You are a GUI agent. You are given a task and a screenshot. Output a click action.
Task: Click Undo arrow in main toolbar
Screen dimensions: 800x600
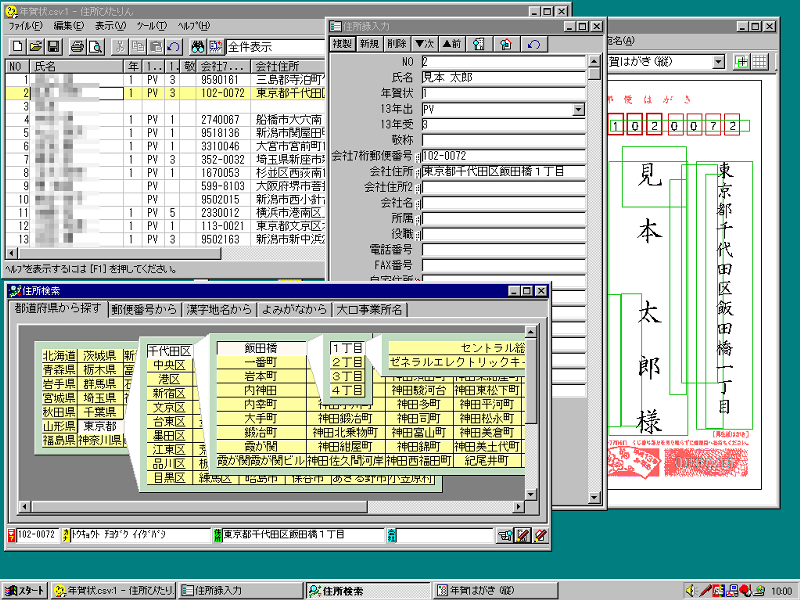(173, 47)
